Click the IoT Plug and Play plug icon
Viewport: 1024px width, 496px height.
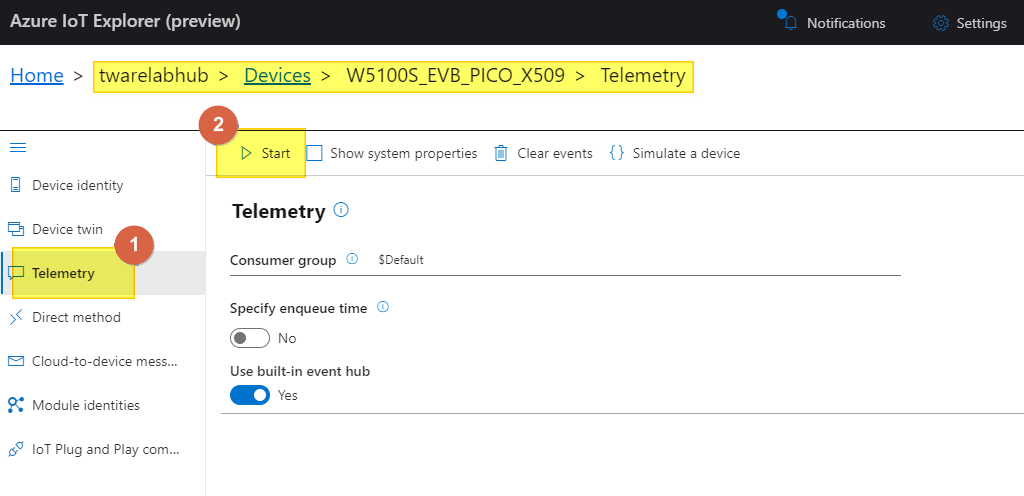tap(16, 449)
